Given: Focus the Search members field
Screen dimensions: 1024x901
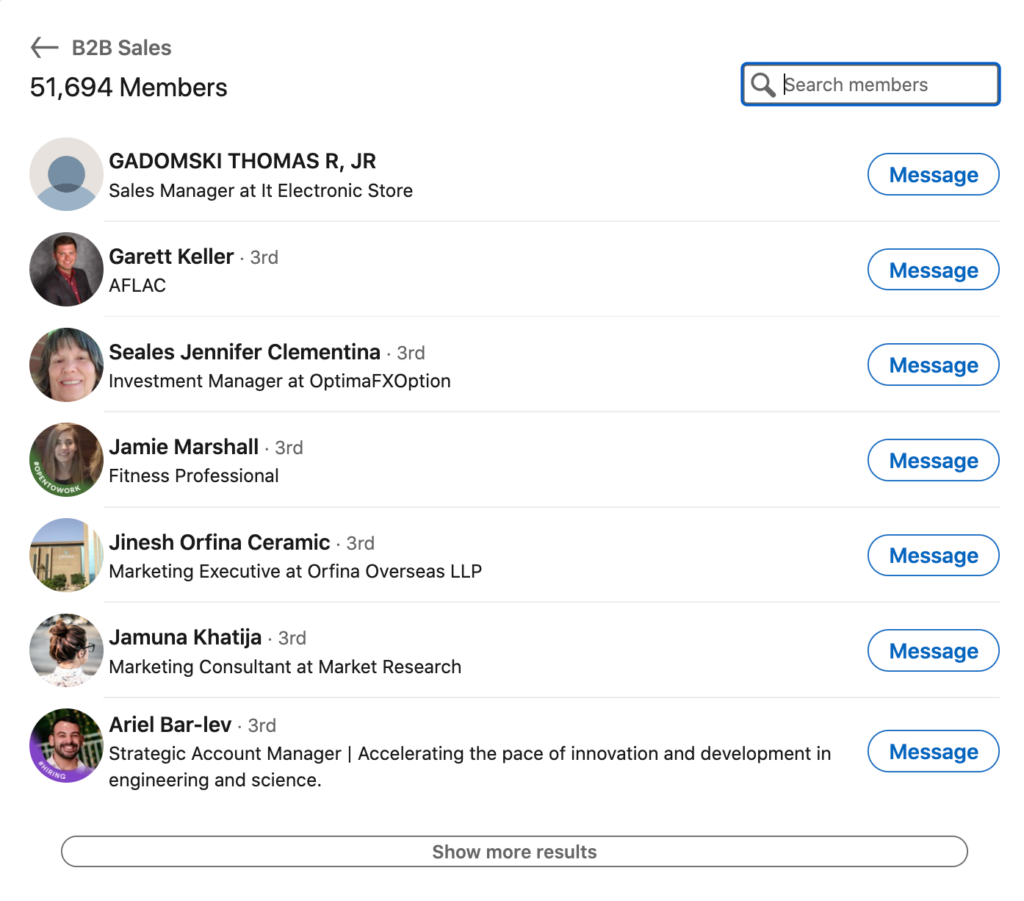Looking at the screenshot, I should 885,85.
